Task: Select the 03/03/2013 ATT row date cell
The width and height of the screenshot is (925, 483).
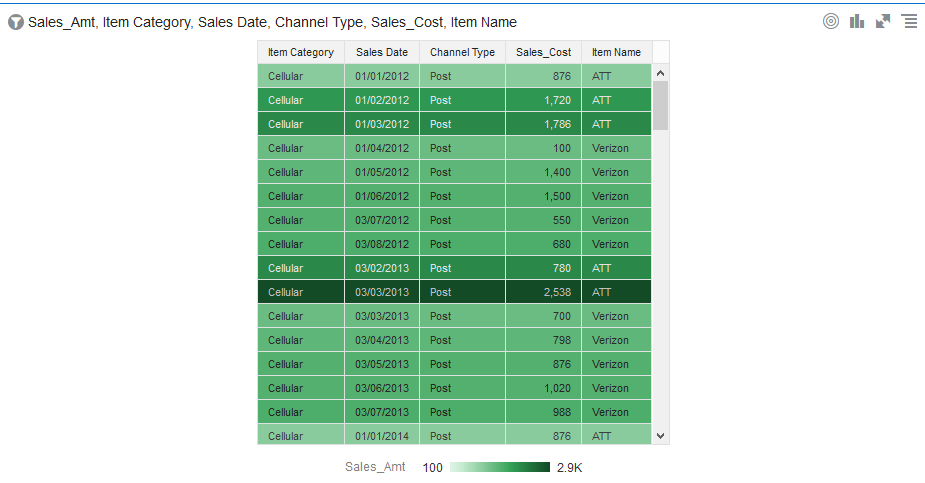Action: tap(382, 292)
